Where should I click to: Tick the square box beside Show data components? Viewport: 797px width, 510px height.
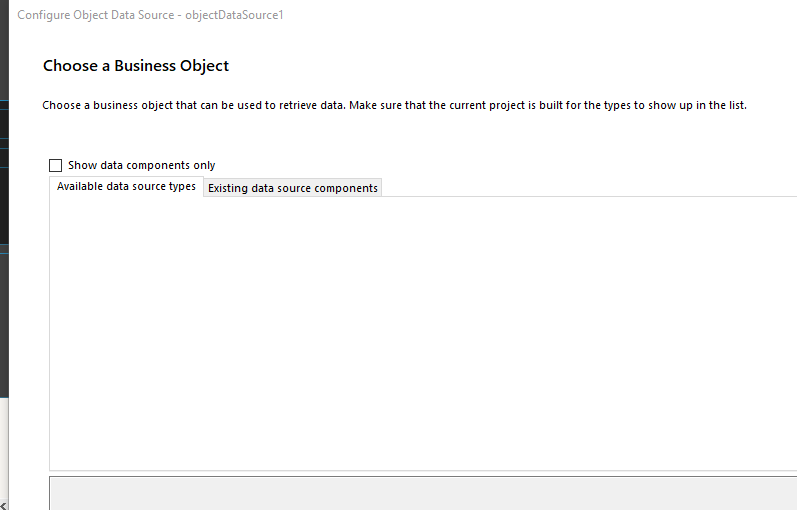click(x=55, y=165)
